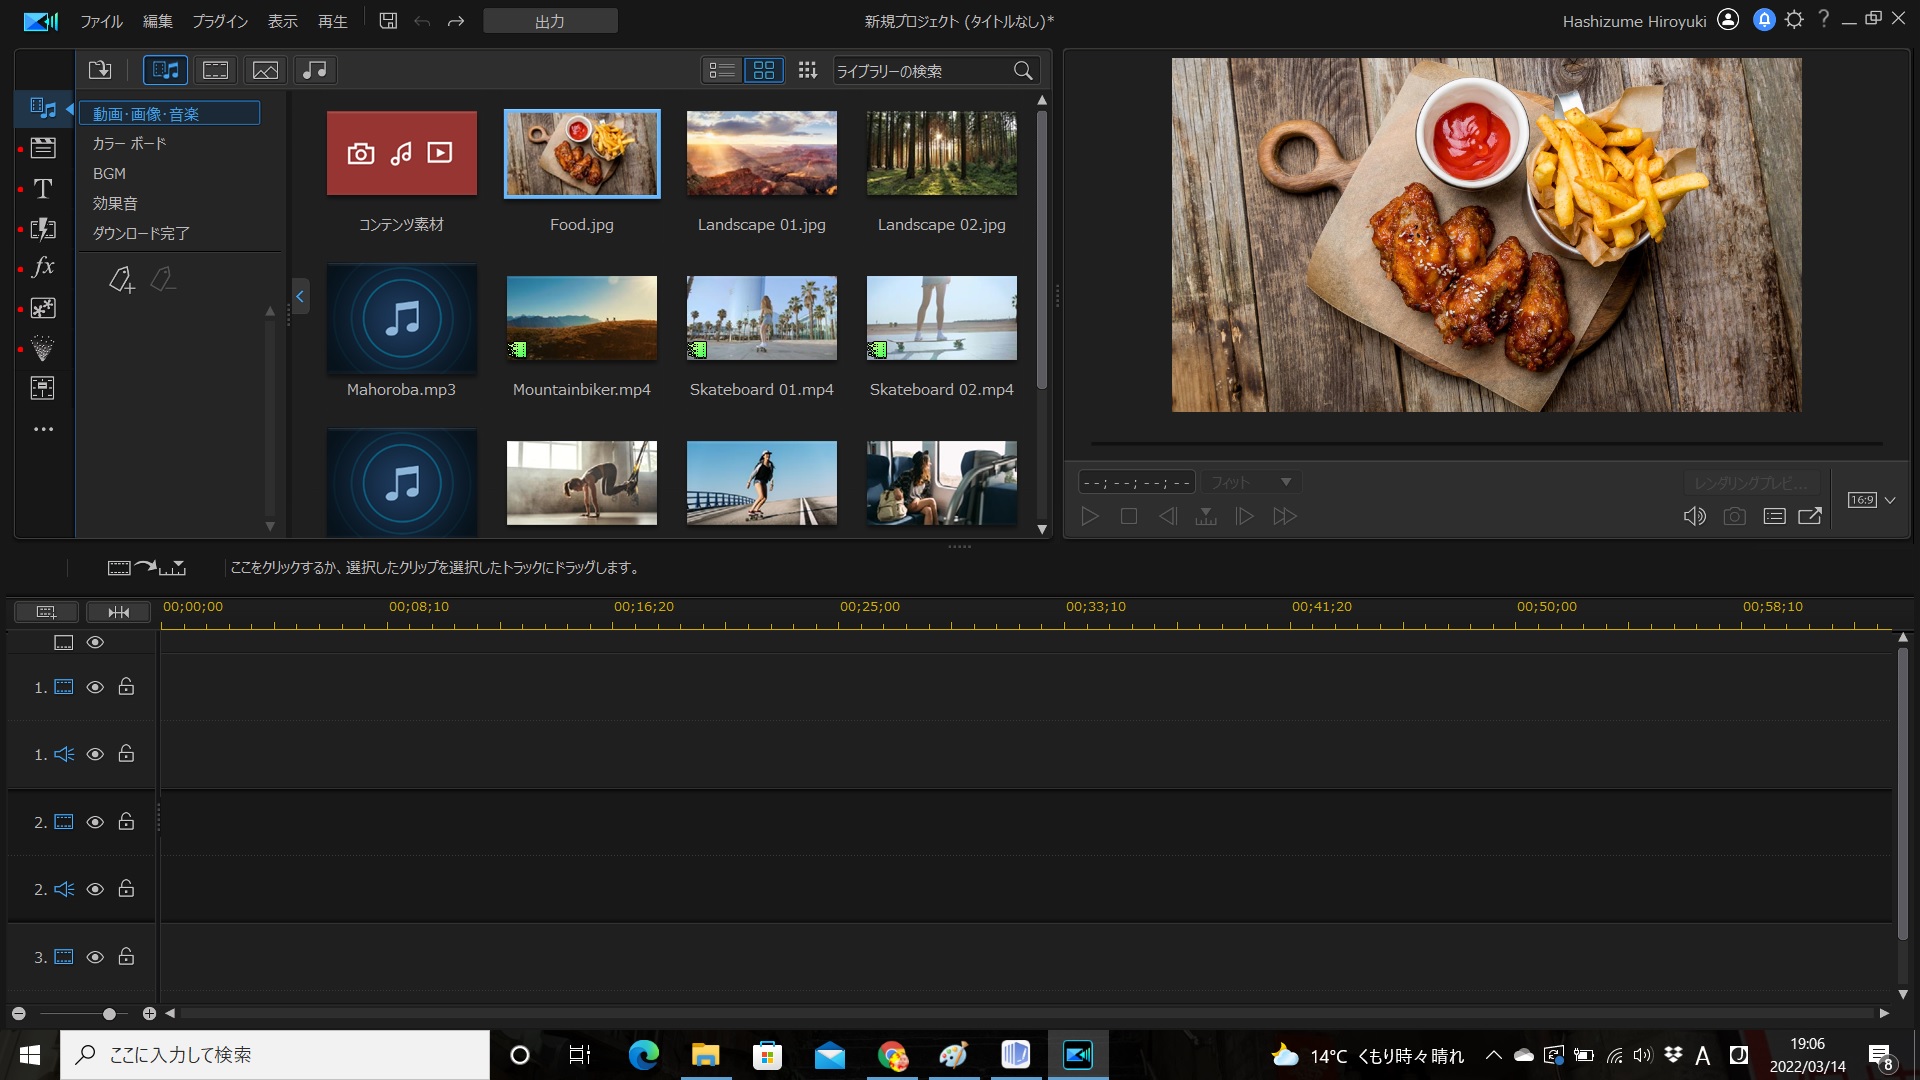This screenshot has width=1920, height=1080.
Task: Open the Audio Mixing Room icon
Action: click(43, 388)
